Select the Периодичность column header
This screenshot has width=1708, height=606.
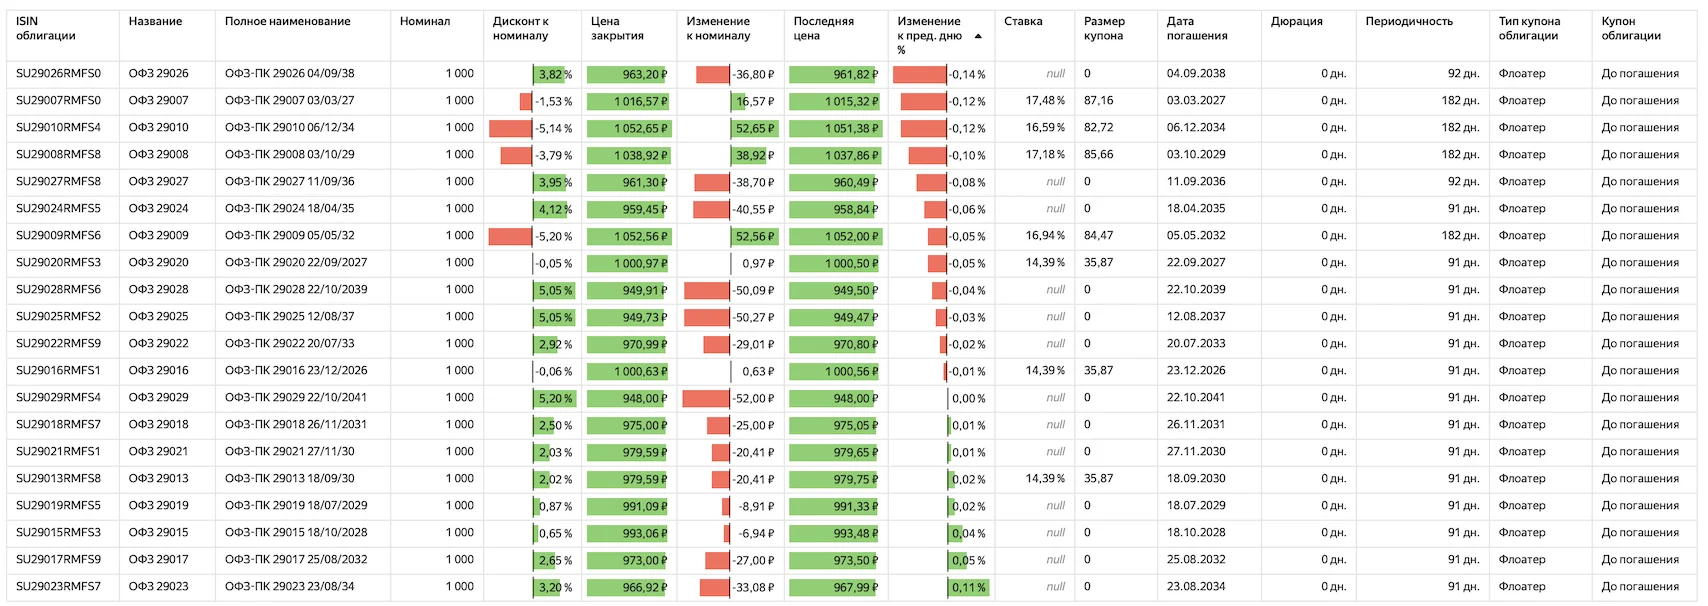[1409, 21]
